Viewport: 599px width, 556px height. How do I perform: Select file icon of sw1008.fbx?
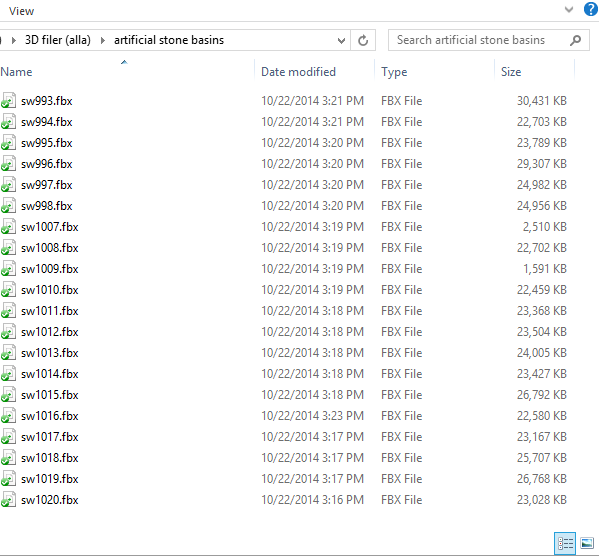coord(8,248)
